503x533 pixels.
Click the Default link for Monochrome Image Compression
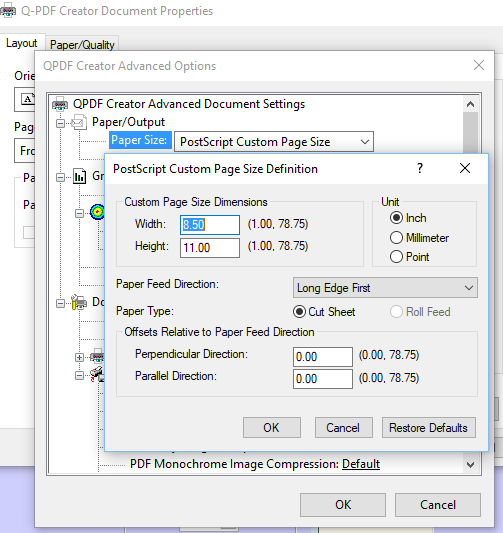click(x=361, y=464)
